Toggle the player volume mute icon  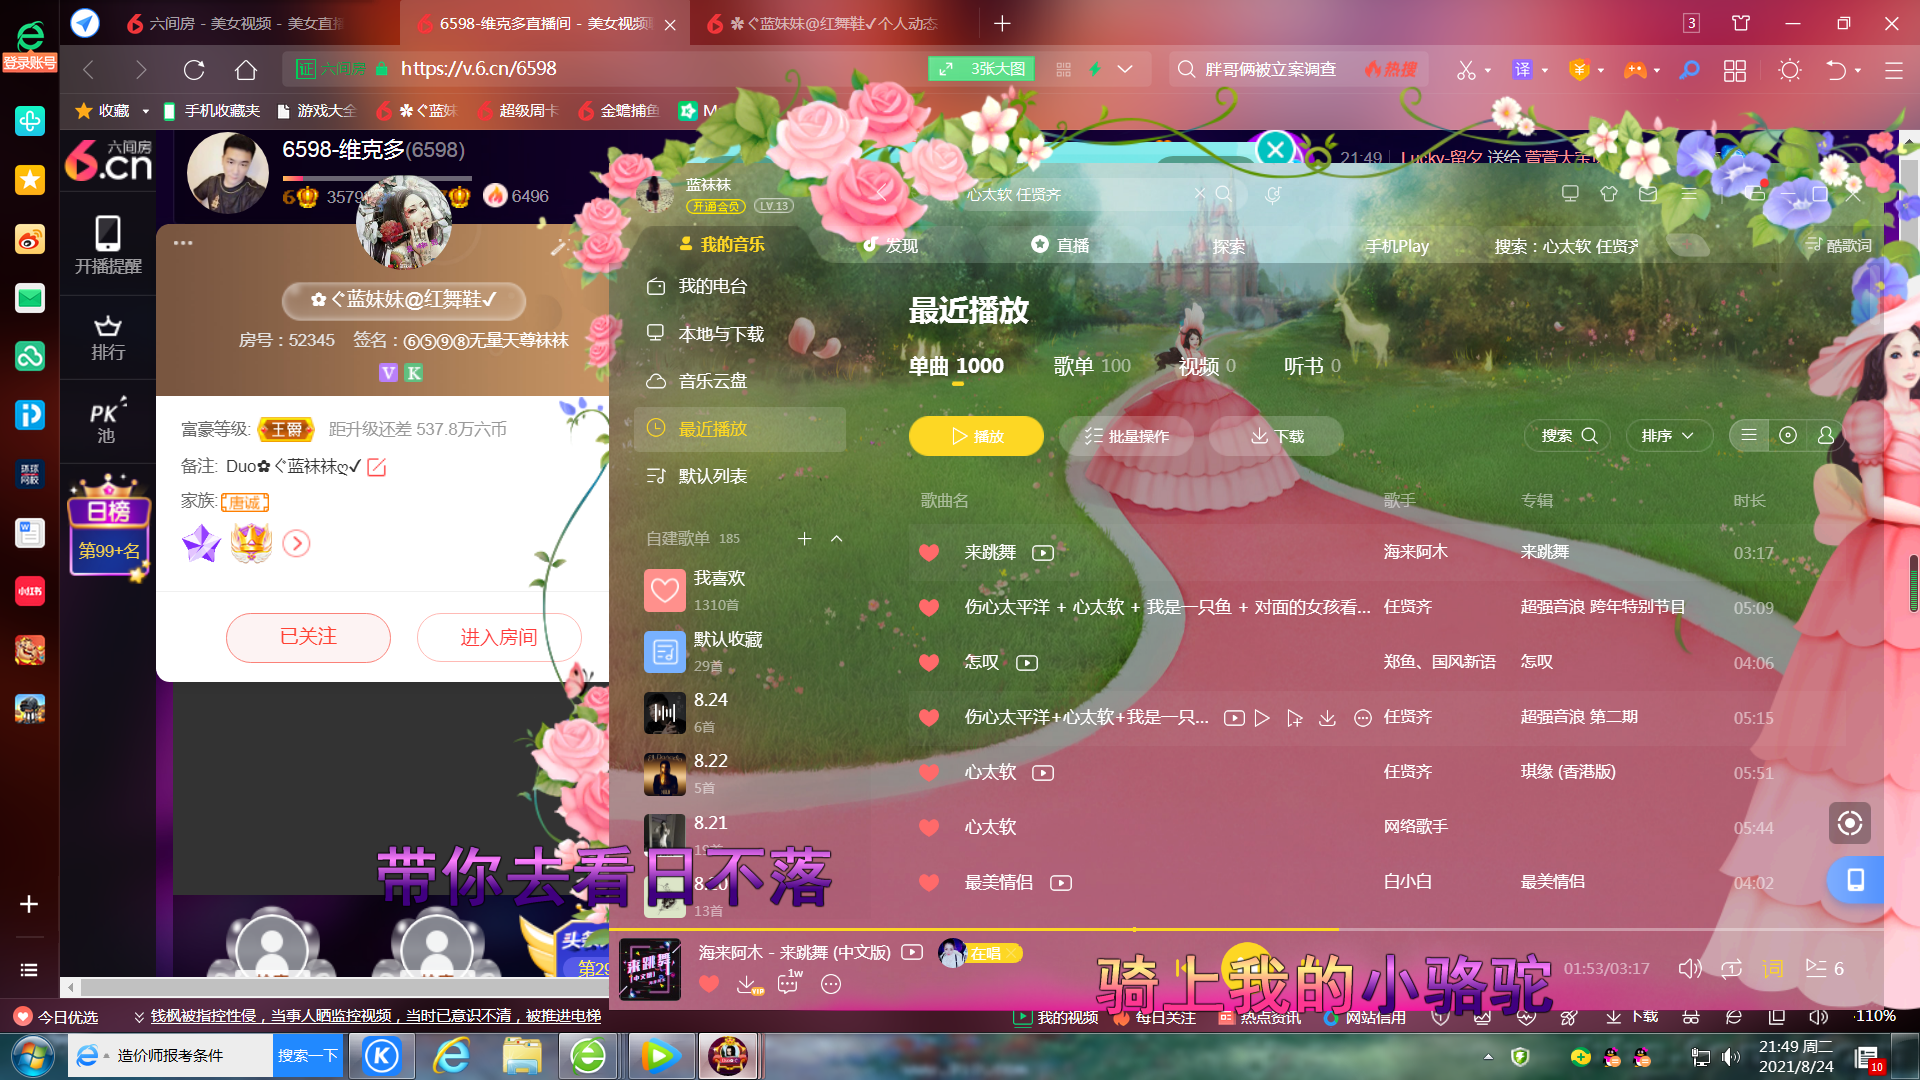coord(1690,968)
